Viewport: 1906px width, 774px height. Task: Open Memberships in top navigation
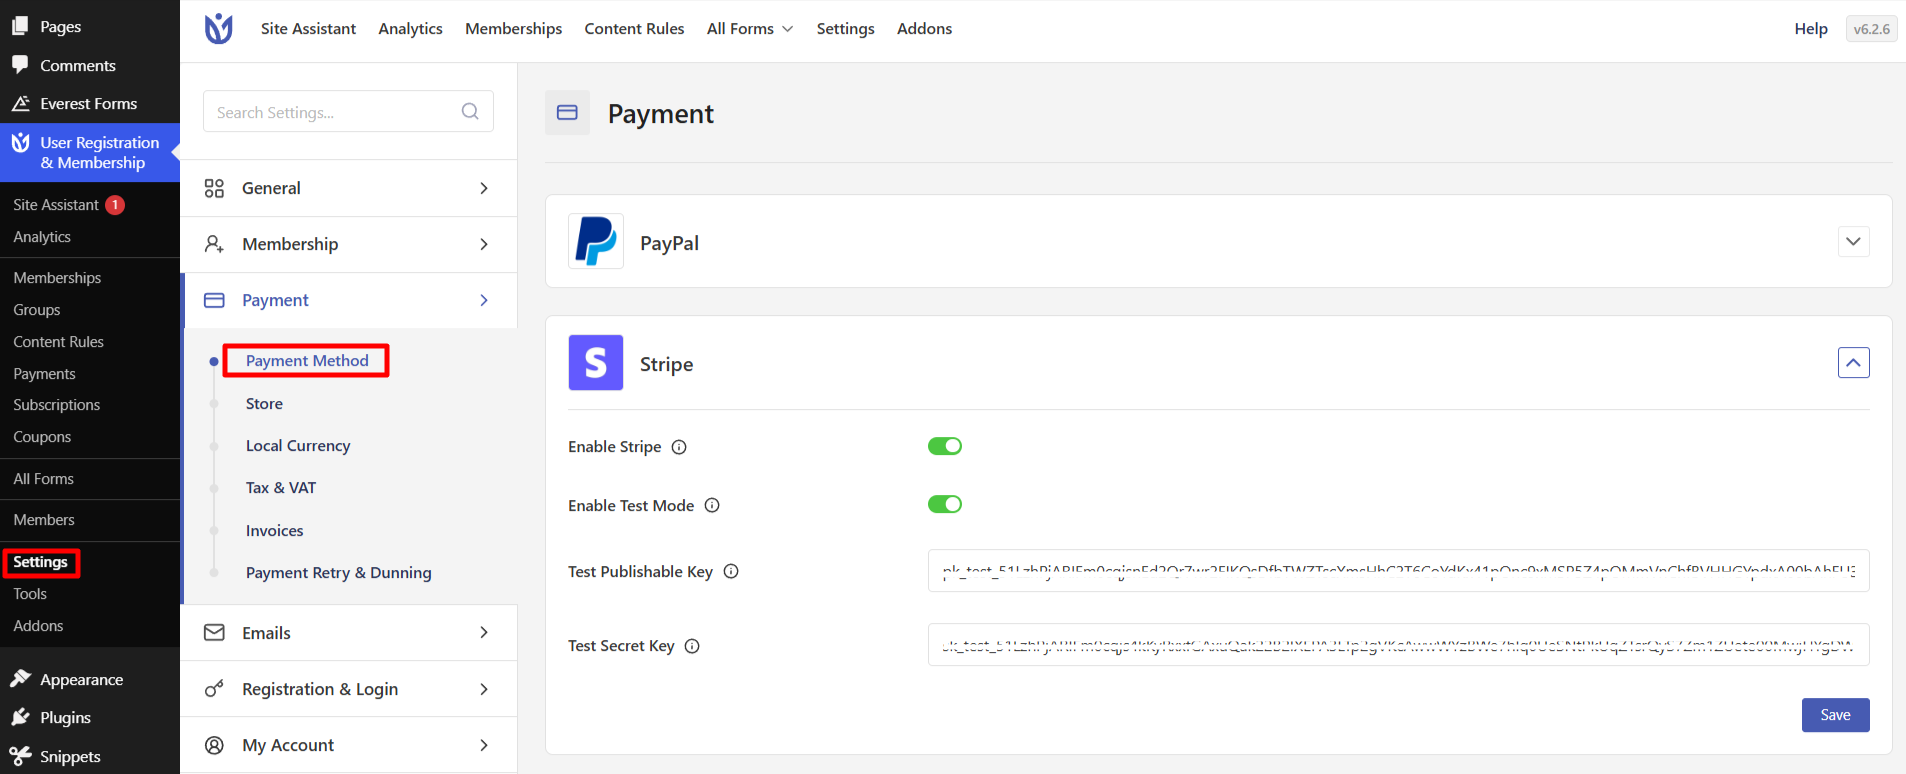point(514,29)
